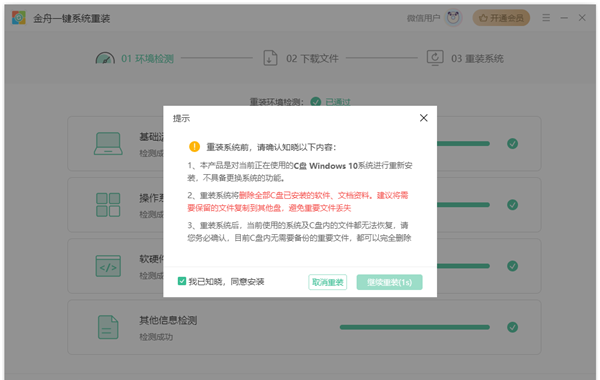Click the orange warning exclamation icon
Viewport: 600px width, 380px height.
click(194, 147)
